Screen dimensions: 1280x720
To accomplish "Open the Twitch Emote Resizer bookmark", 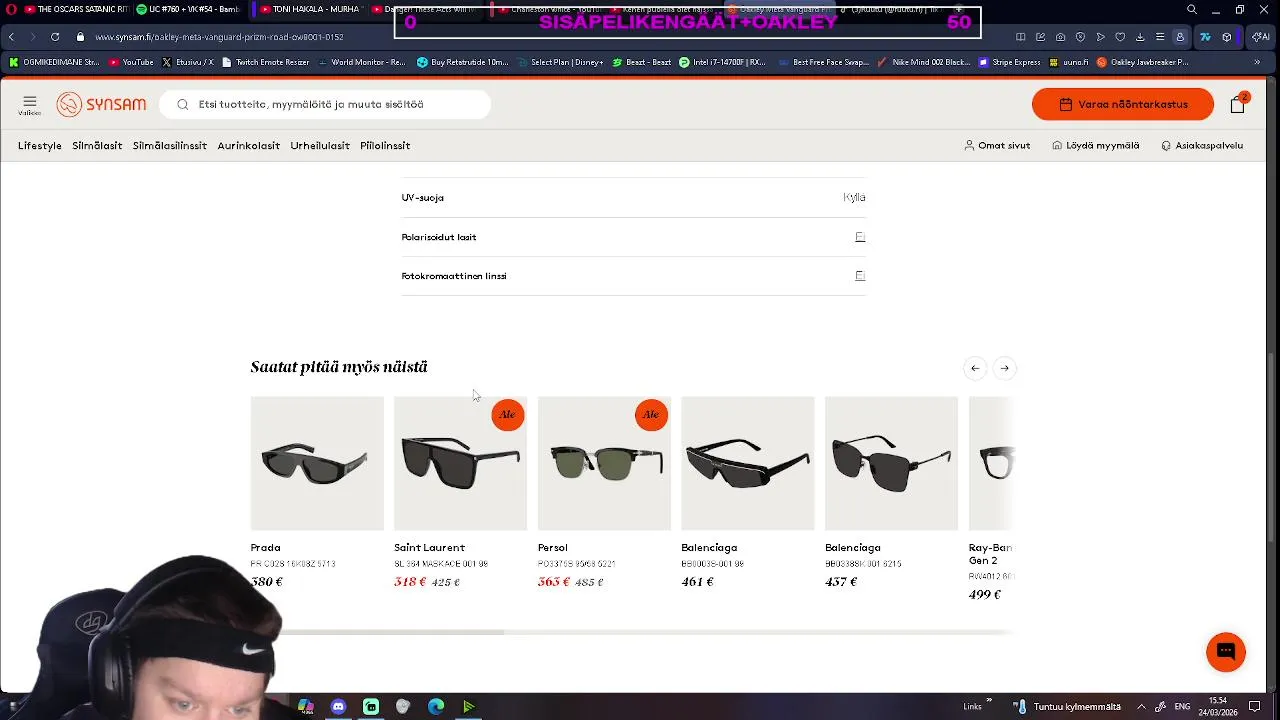I will point(265,62).
